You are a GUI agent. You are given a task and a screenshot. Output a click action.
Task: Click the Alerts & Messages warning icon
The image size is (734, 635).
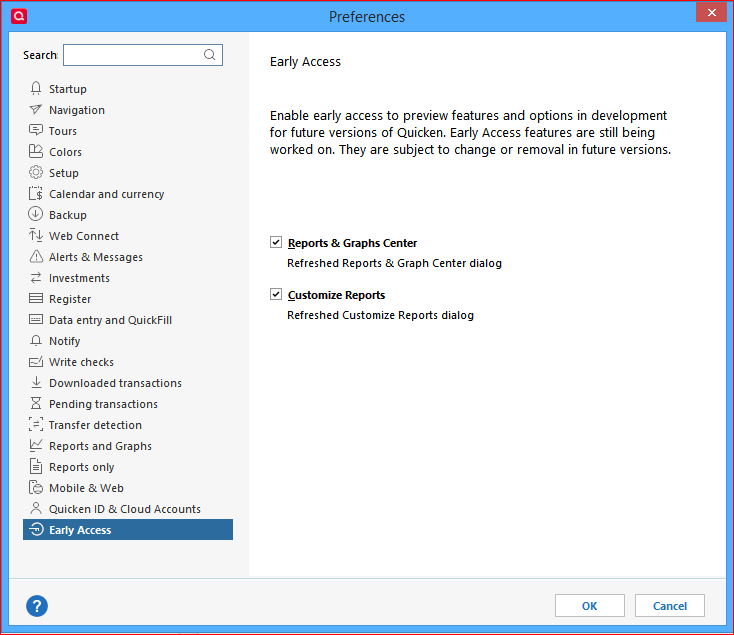(36, 256)
